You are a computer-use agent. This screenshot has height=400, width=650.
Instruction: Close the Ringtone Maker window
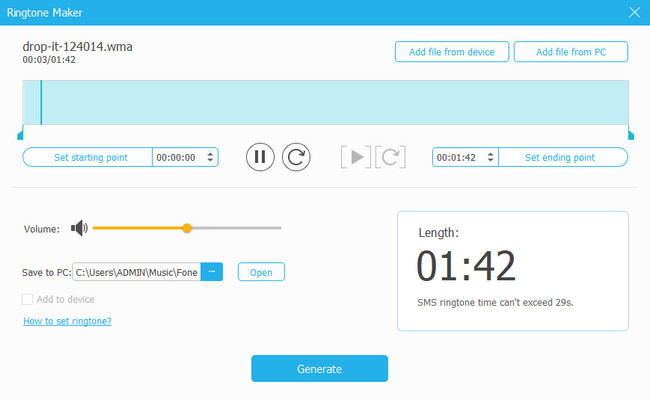(x=634, y=12)
